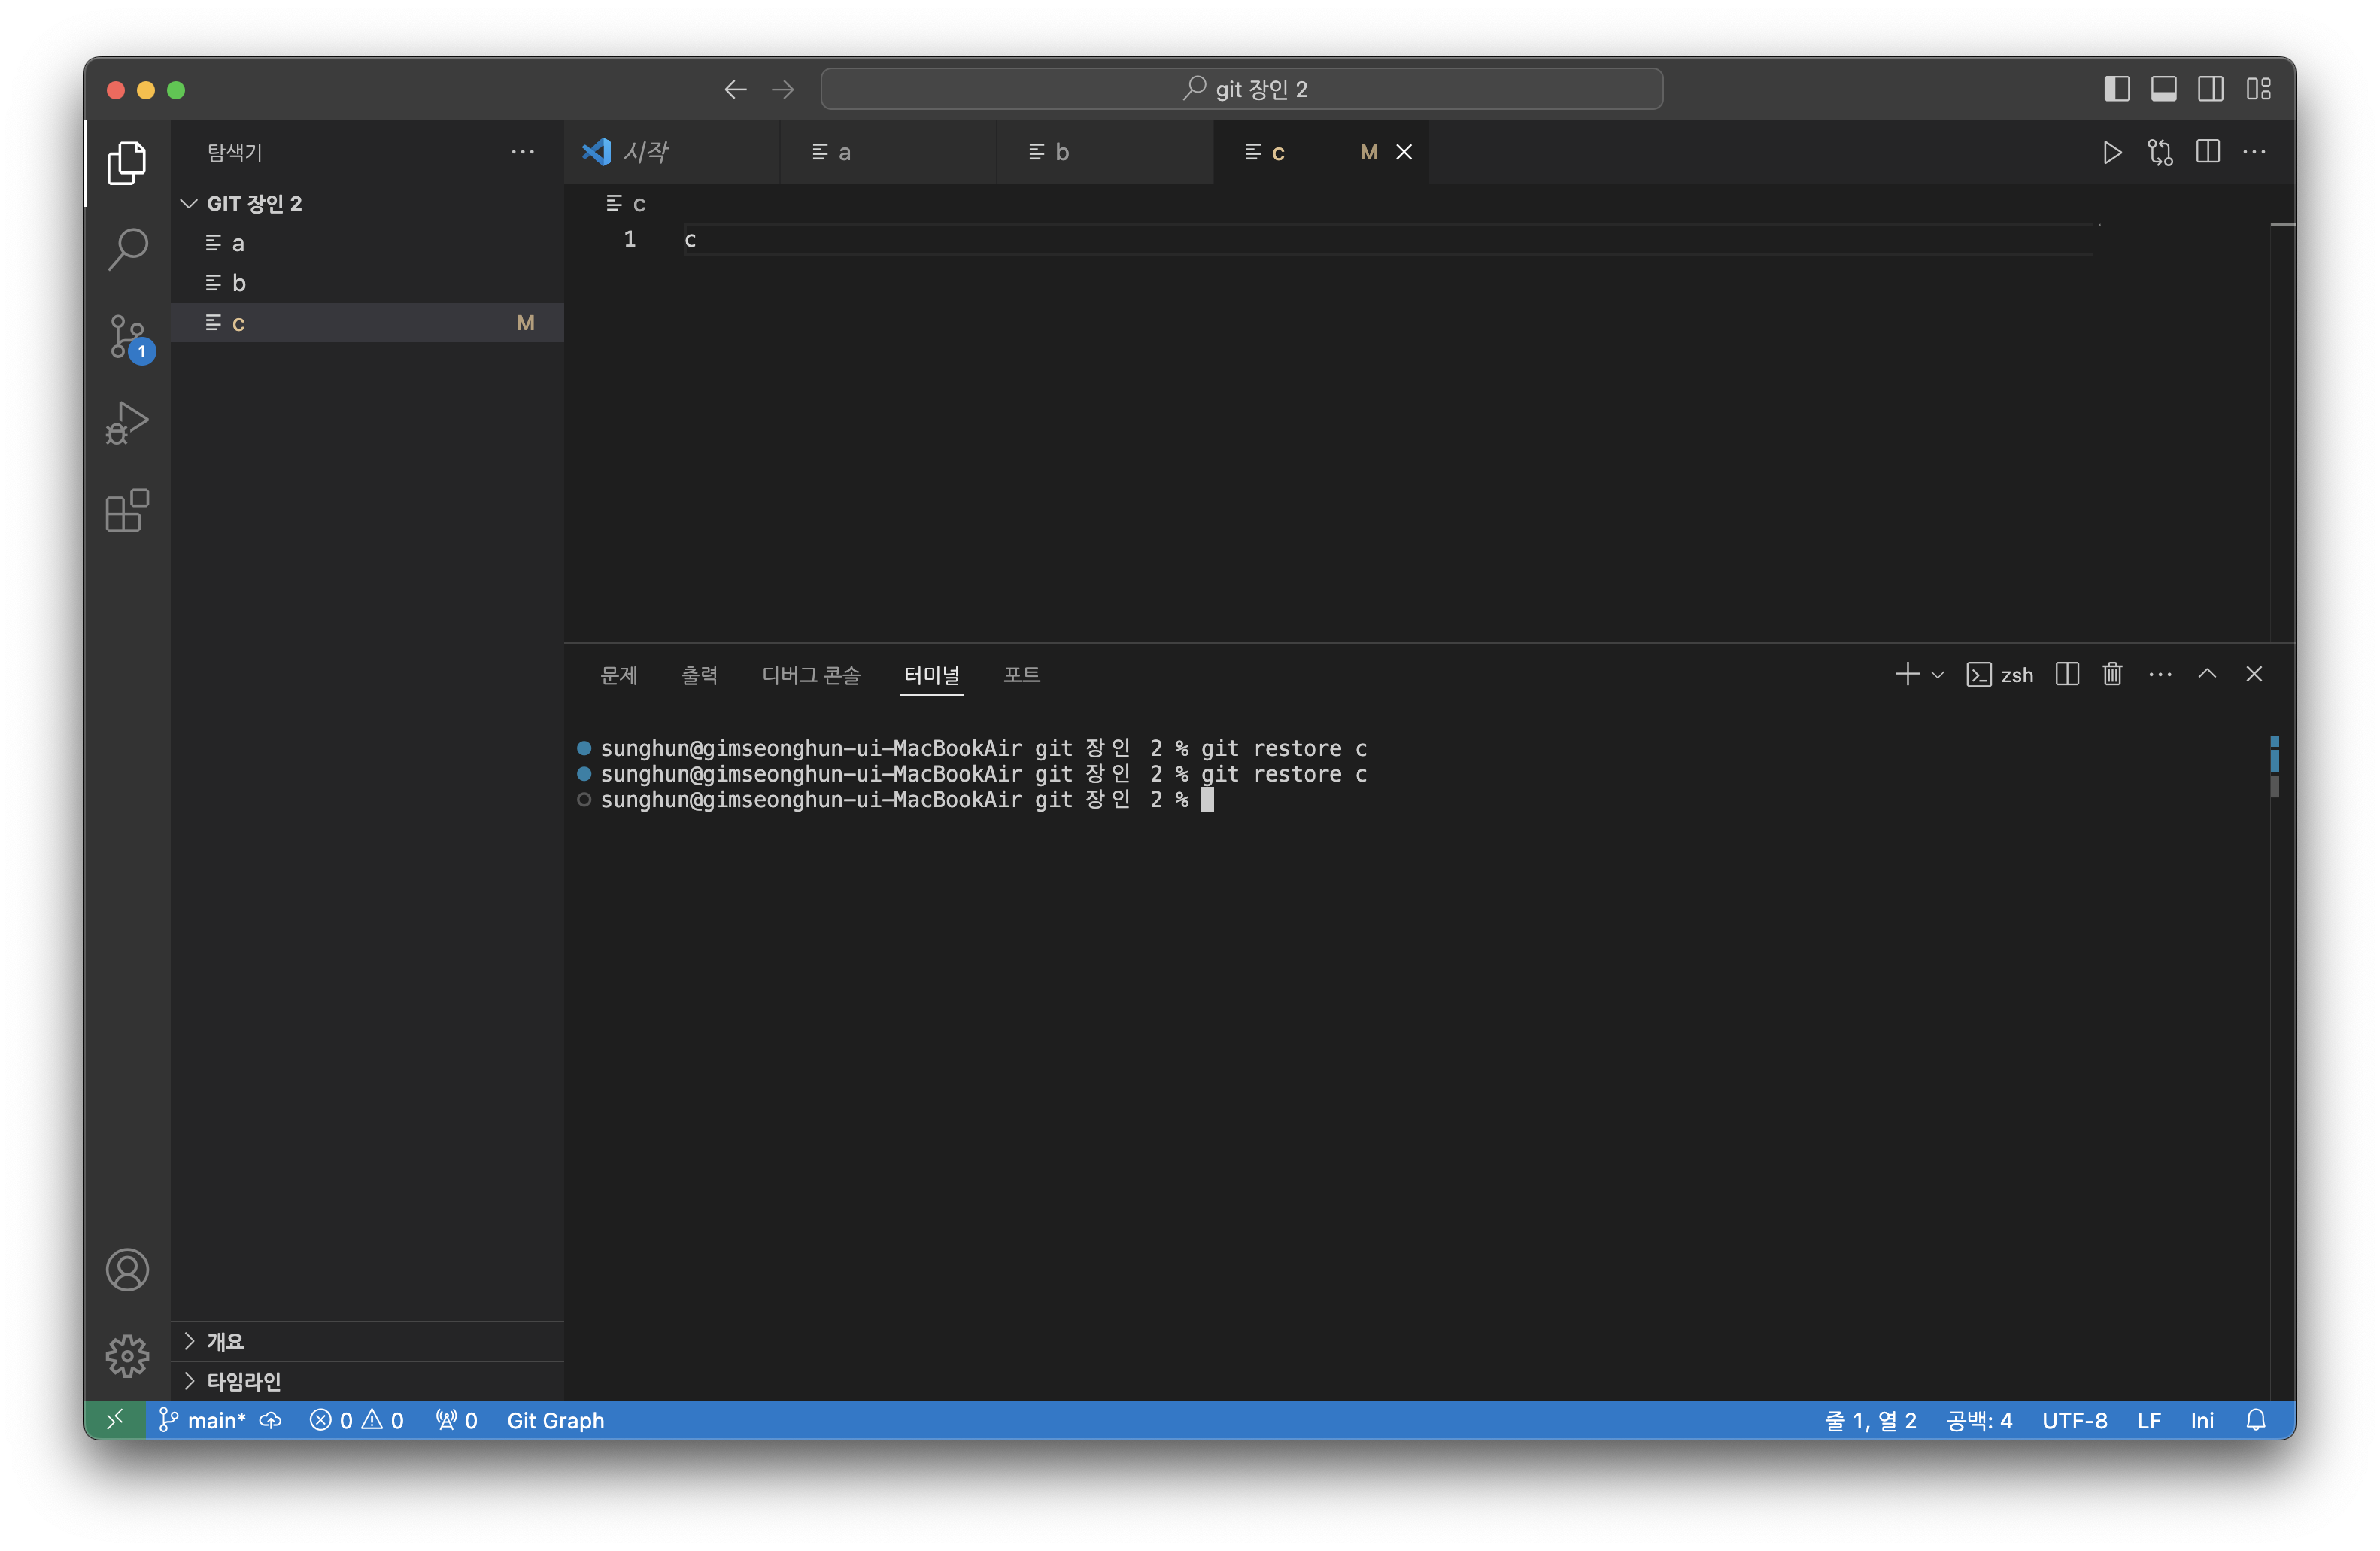This screenshot has width=2380, height=1551.
Task: Toggle the bottom panel visibility
Action: pyautogui.click(x=2164, y=89)
